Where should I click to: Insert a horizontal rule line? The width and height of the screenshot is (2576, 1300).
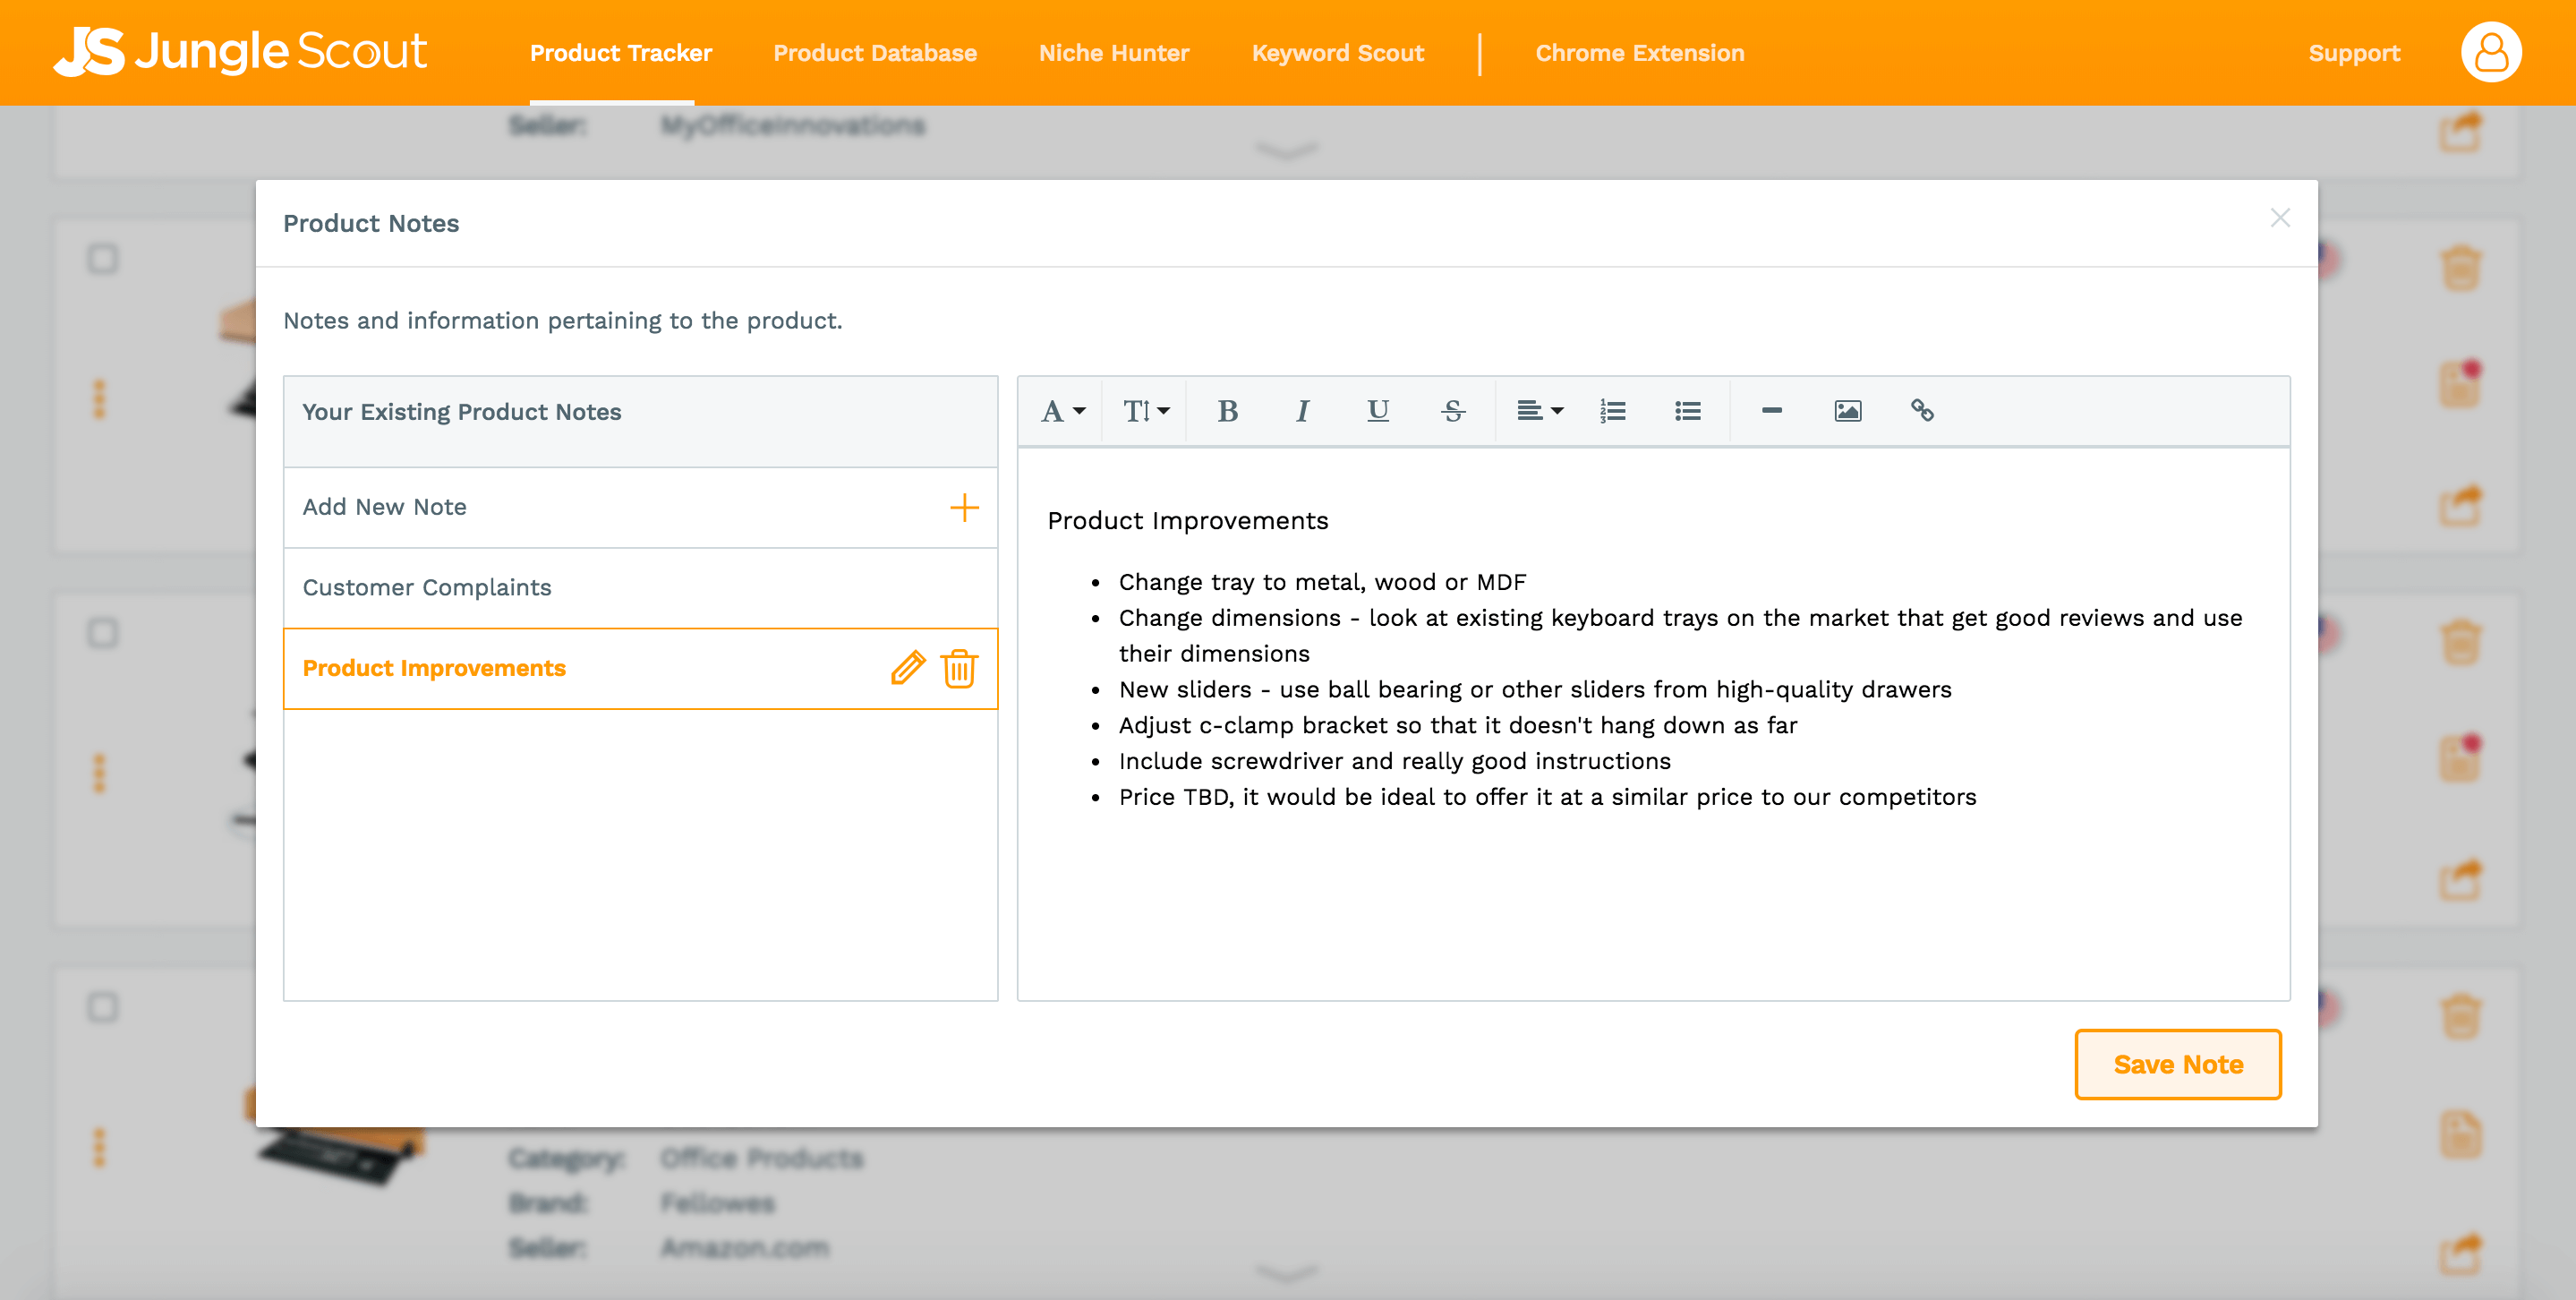(1771, 411)
